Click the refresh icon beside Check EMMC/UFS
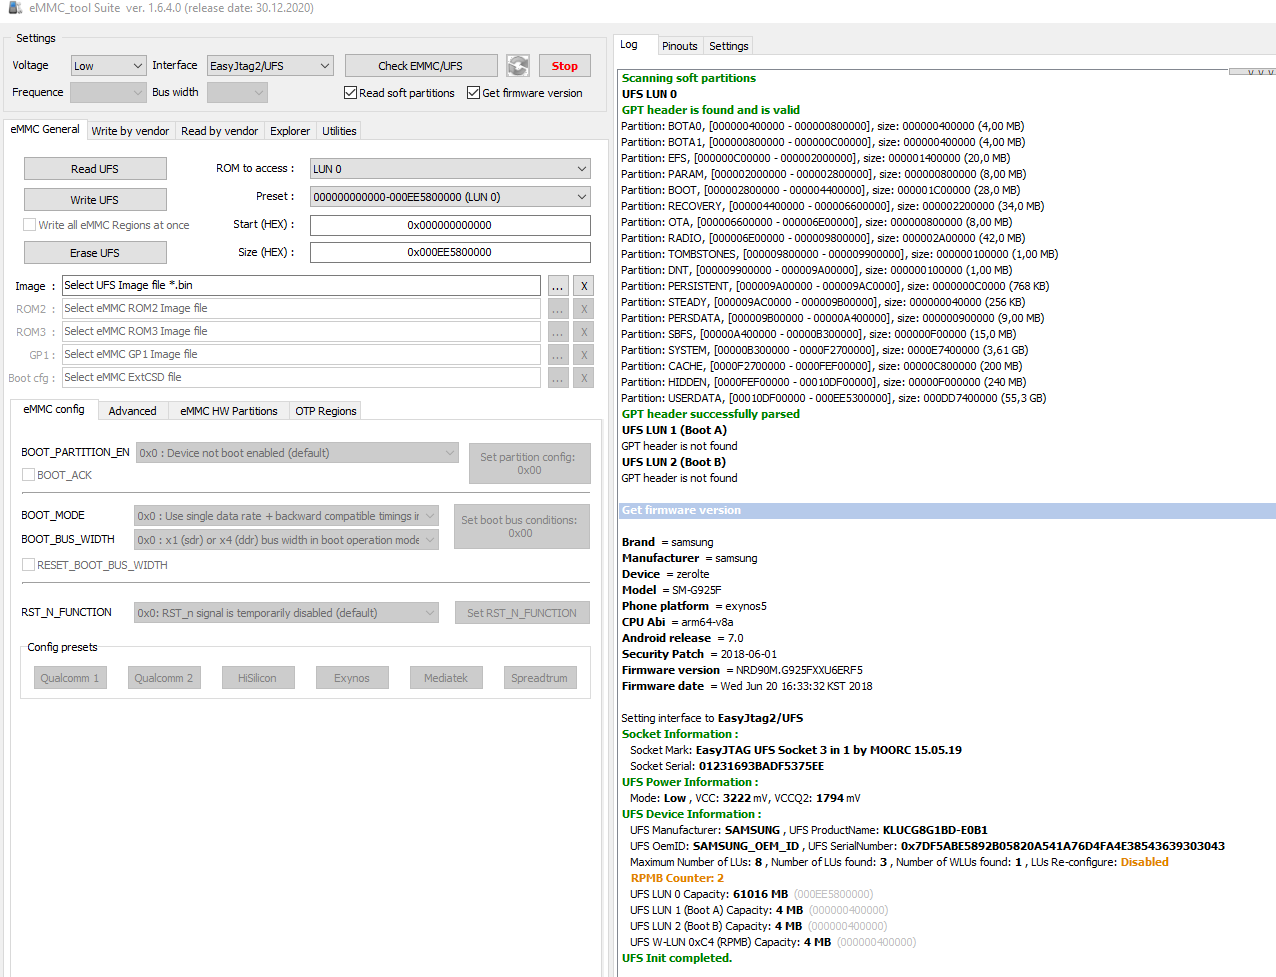Viewport: 1276px width, 977px height. tap(517, 66)
